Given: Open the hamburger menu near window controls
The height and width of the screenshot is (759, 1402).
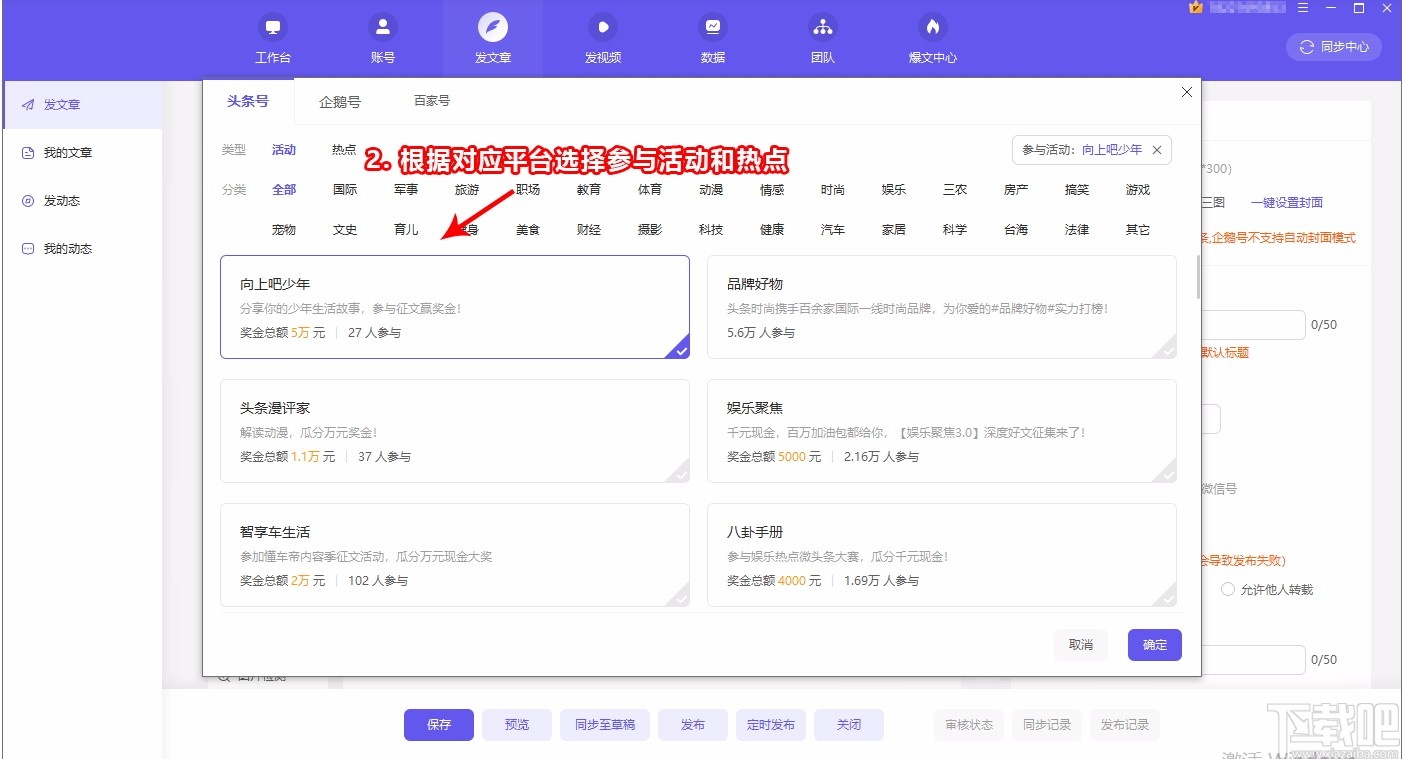Looking at the screenshot, I should 1303,9.
